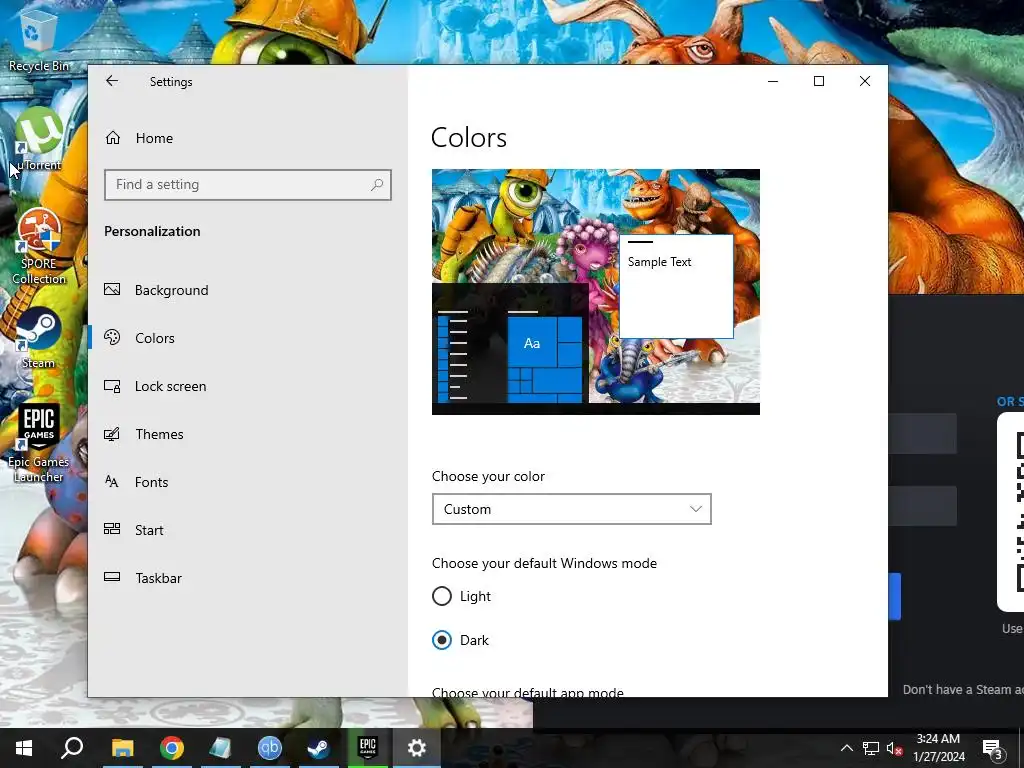This screenshot has width=1024, height=768.
Task: Select uTorrent desktop shortcut
Action: click(x=39, y=138)
